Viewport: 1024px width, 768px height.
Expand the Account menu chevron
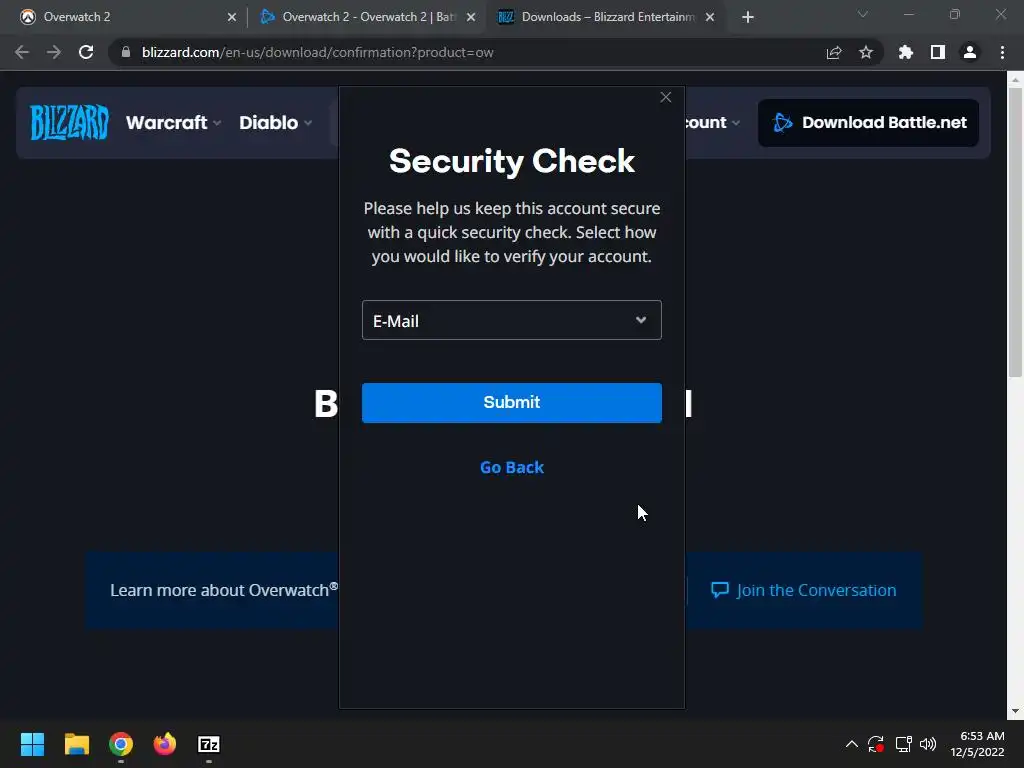pyautogui.click(x=736, y=123)
